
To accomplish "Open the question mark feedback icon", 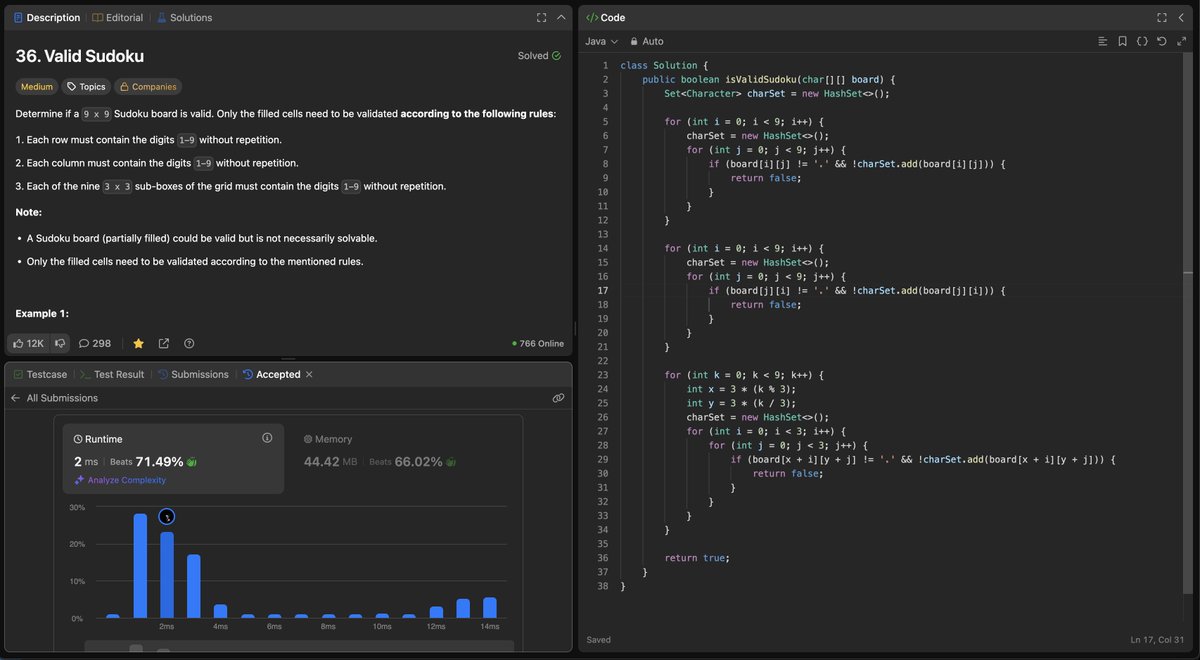I will (x=188, y=343).
